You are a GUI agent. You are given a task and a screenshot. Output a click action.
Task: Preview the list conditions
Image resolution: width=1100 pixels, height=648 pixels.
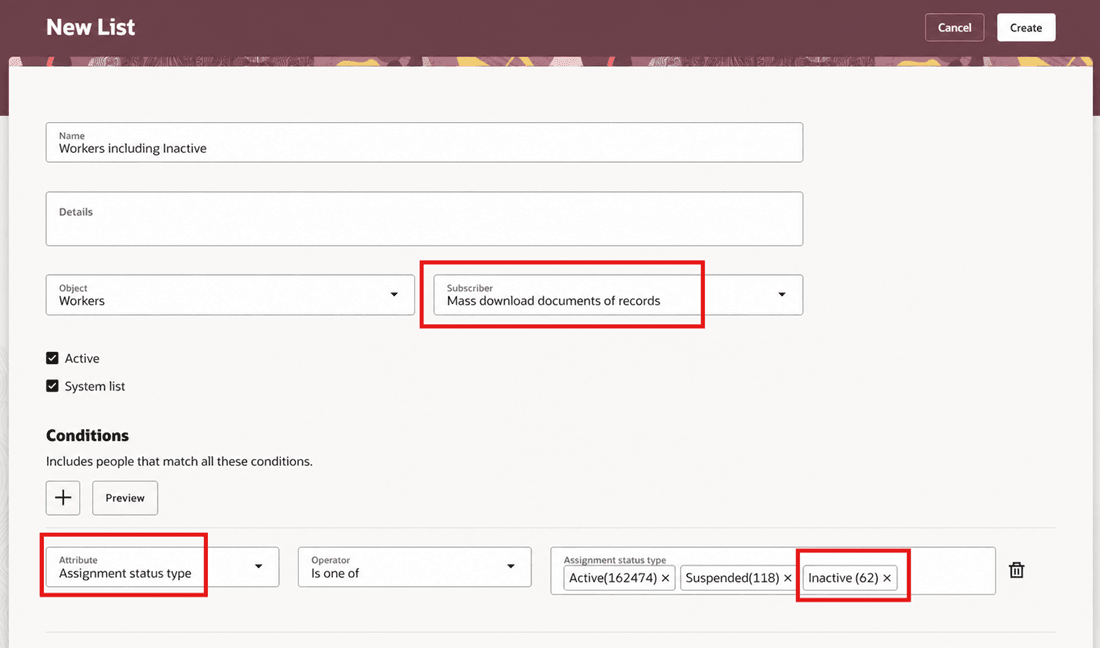click(x=125, y=498)
